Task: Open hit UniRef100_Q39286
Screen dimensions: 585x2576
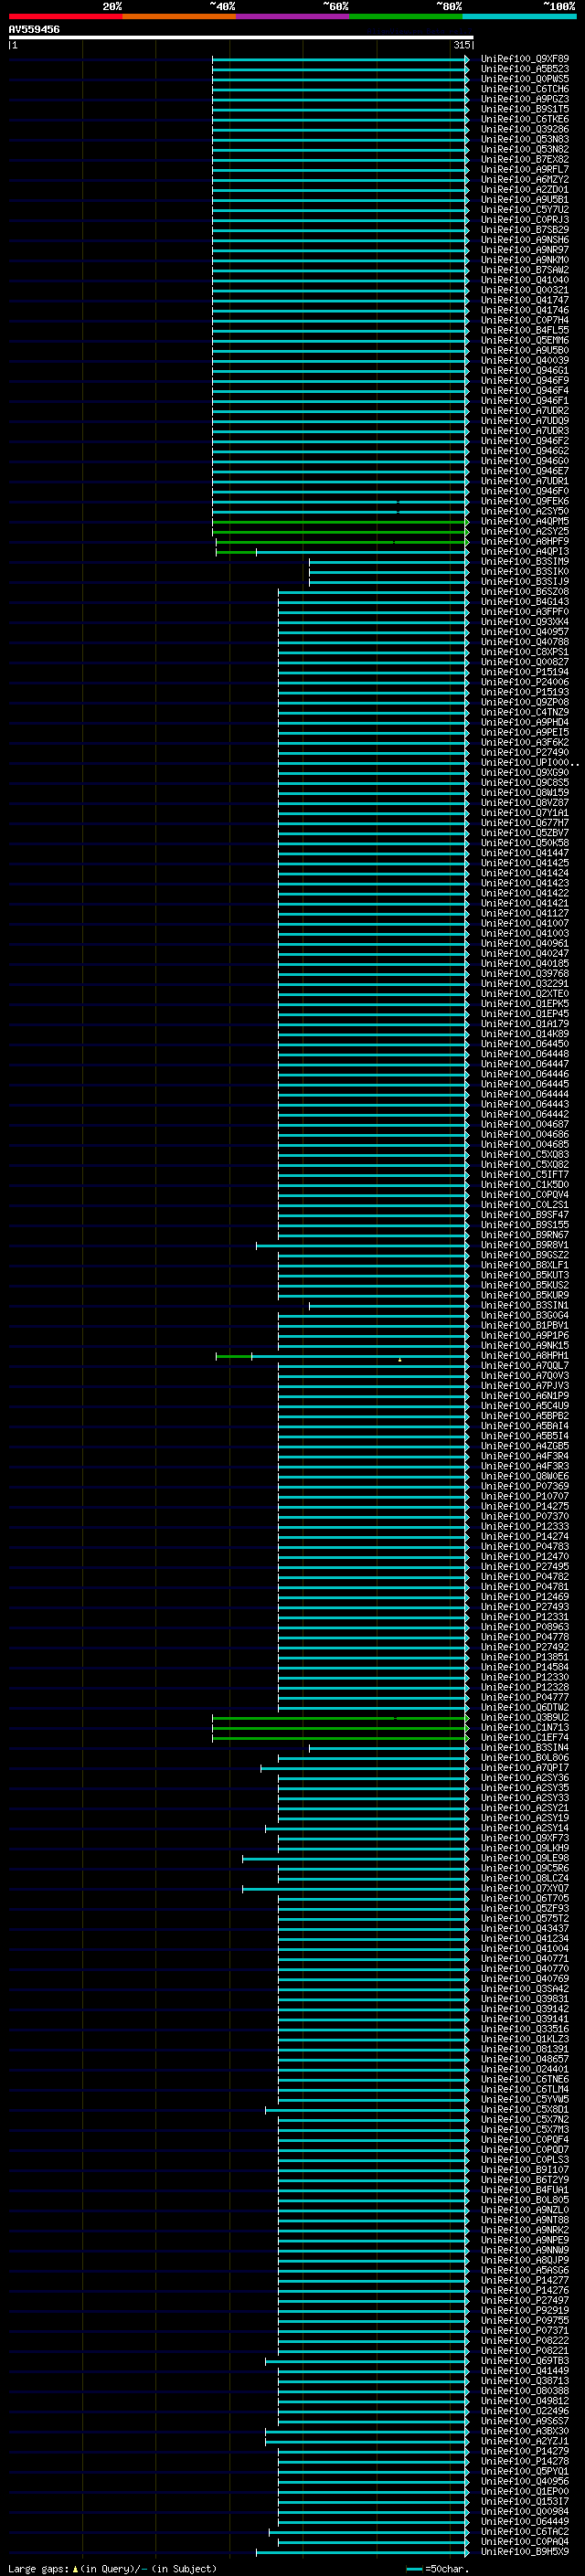Action: (x=525, y=129)
